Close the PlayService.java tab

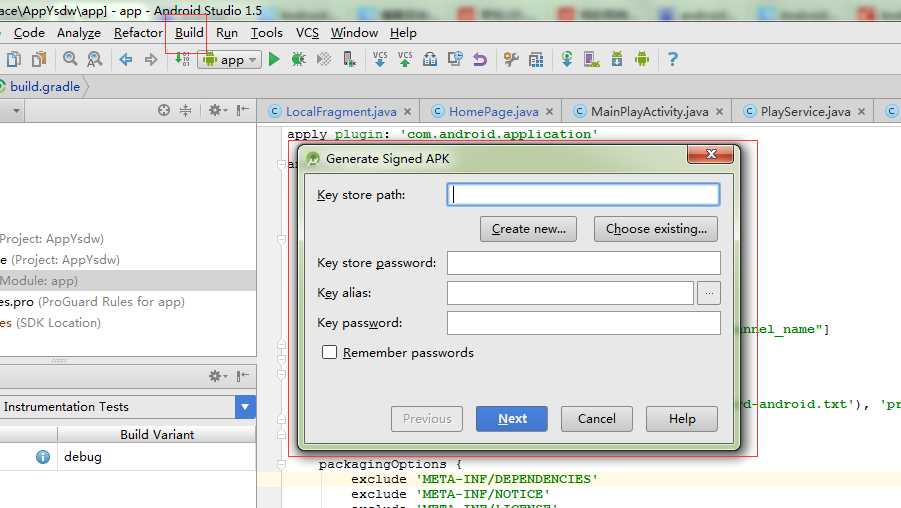[x=861, y=111]
